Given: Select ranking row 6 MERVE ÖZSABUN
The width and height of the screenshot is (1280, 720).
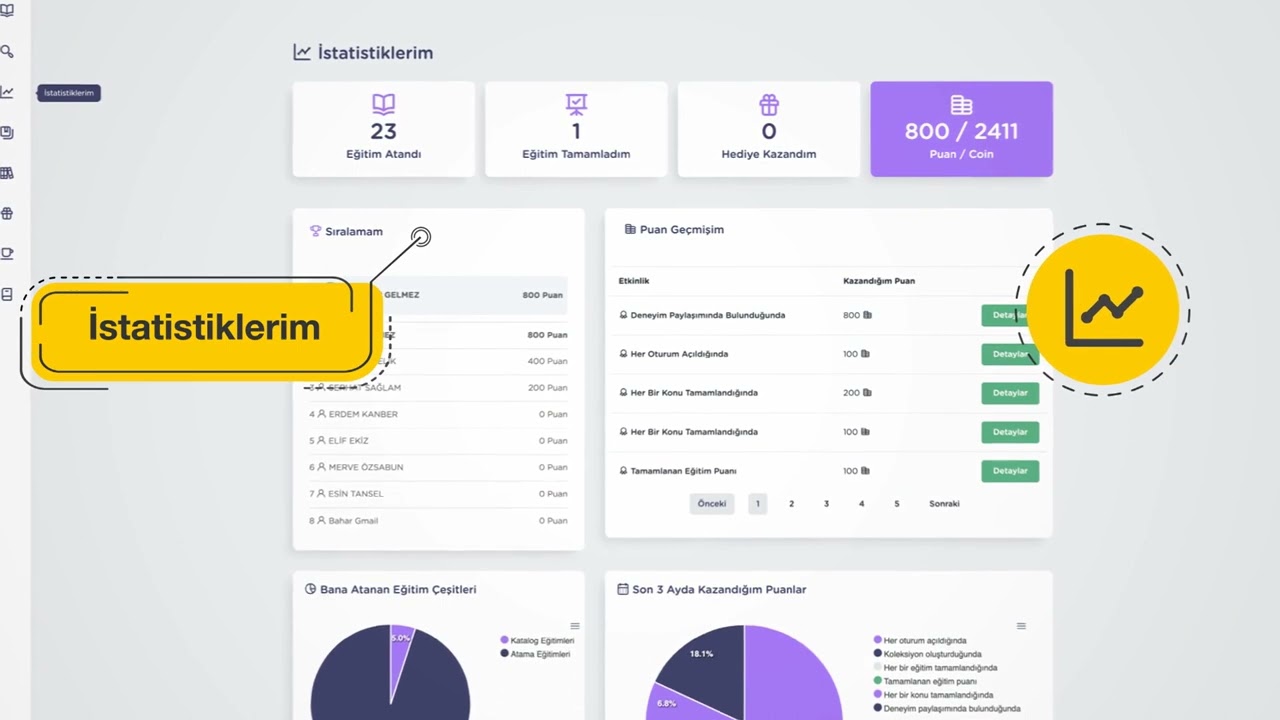Looking at the screenshot, I should (438, 467).
